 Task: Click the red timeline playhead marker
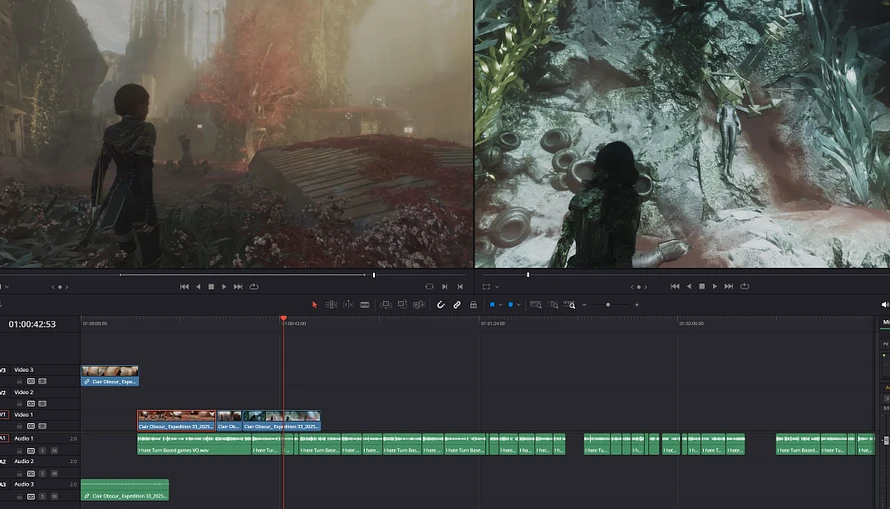pos(283,319)
